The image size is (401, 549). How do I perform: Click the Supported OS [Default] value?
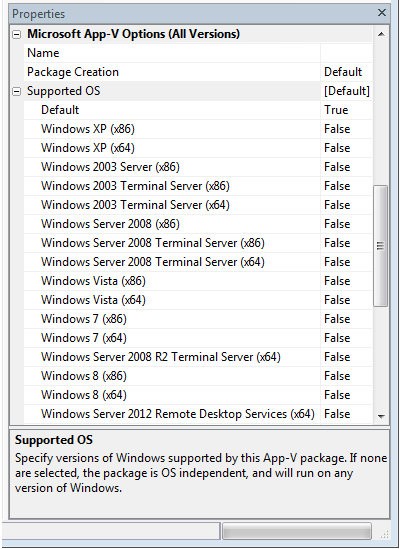coord(346,91)
